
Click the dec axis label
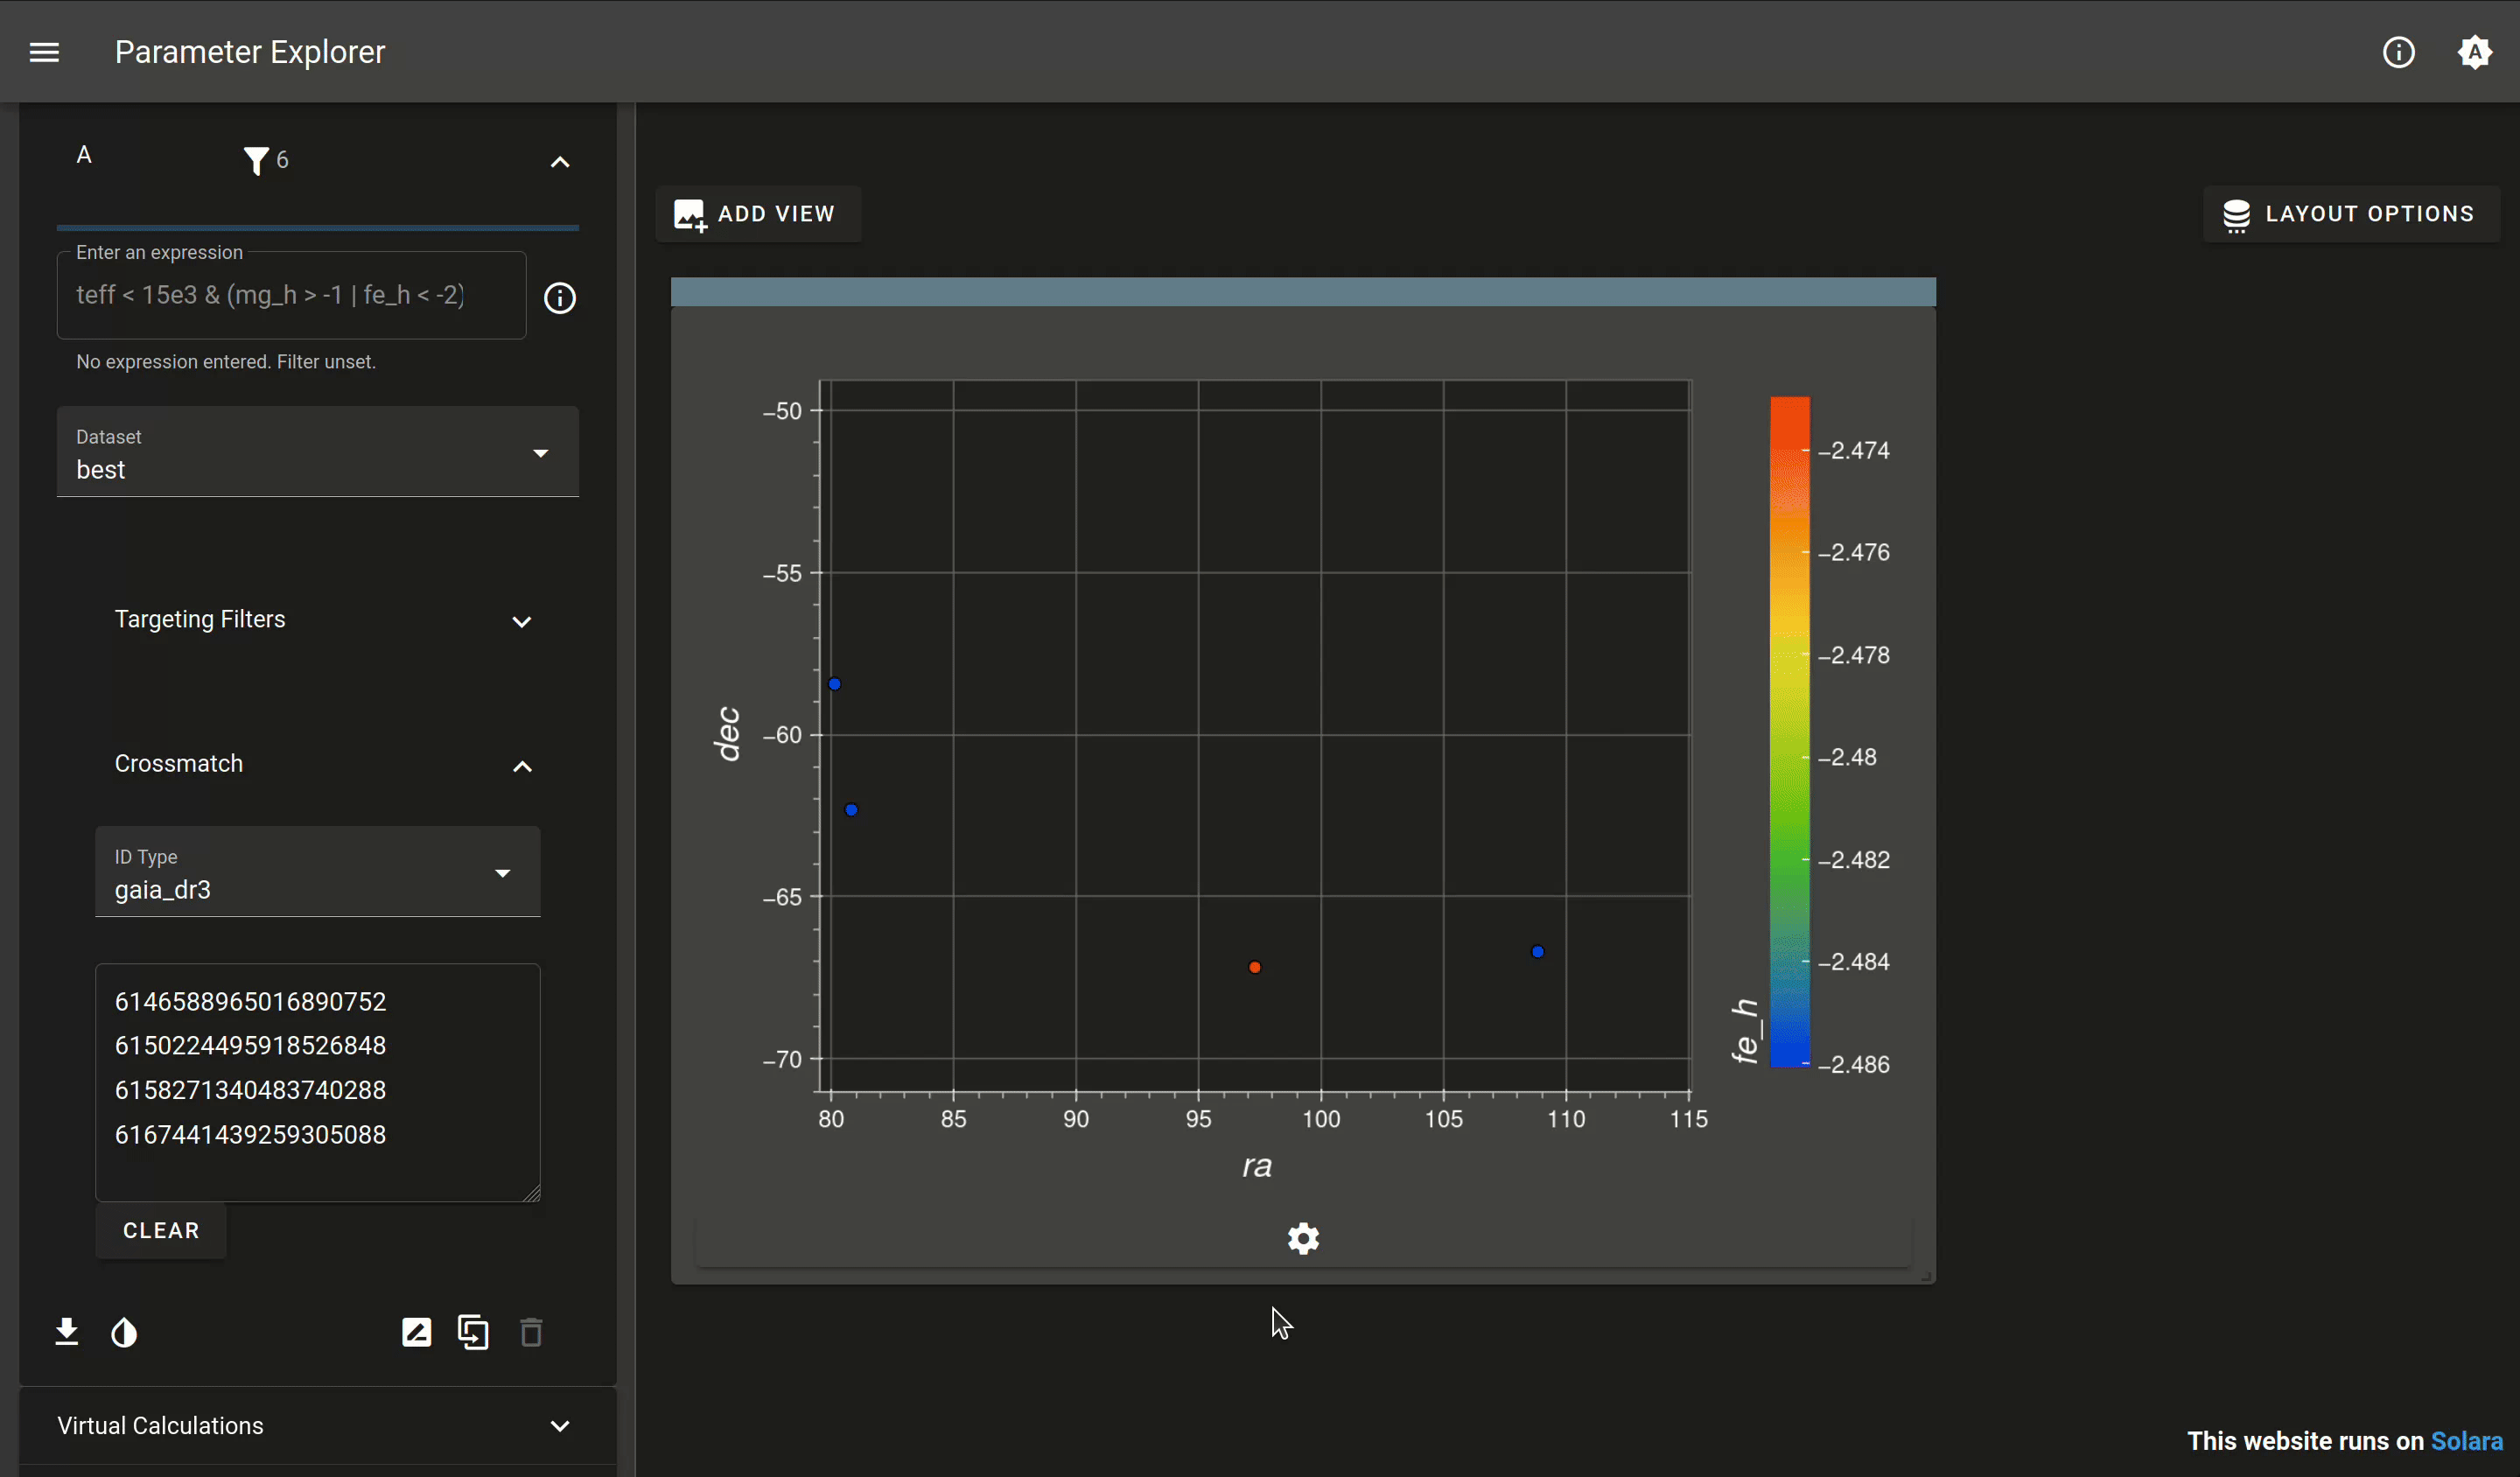pyautogui.click(x=728, y=734)
